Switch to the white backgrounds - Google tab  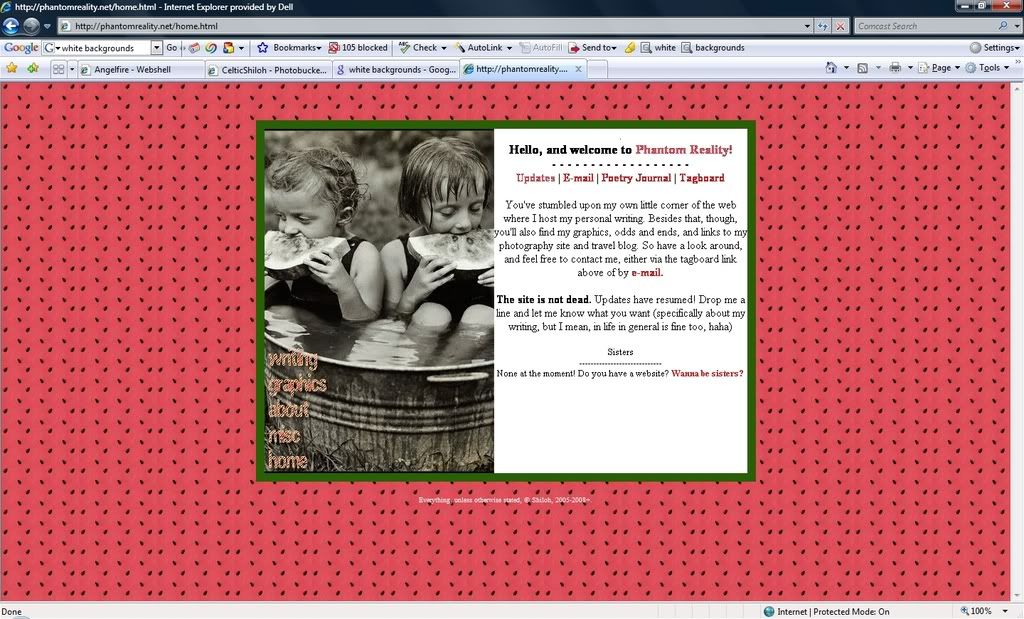pos(396,69)
